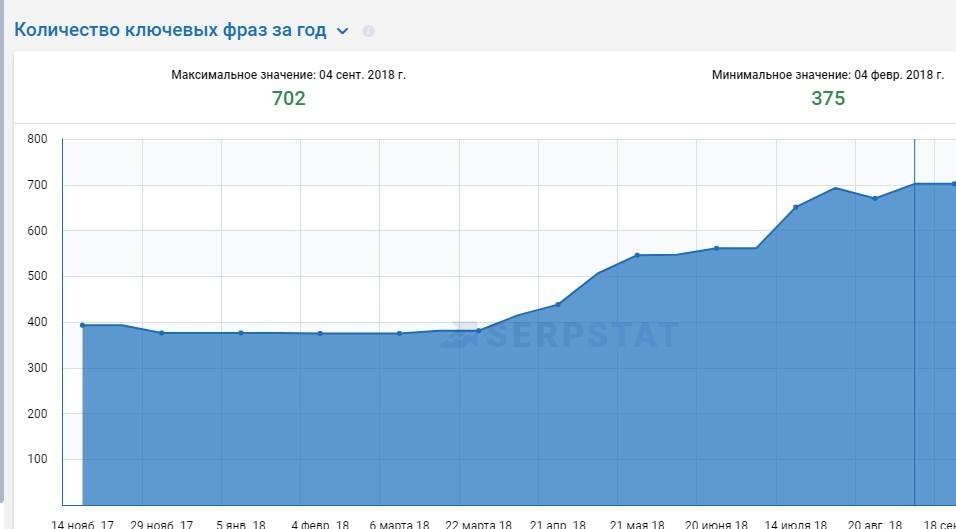Click the data point for 22 марта 18
Viewport: 956px width, 529px height.
click(479, 330)
